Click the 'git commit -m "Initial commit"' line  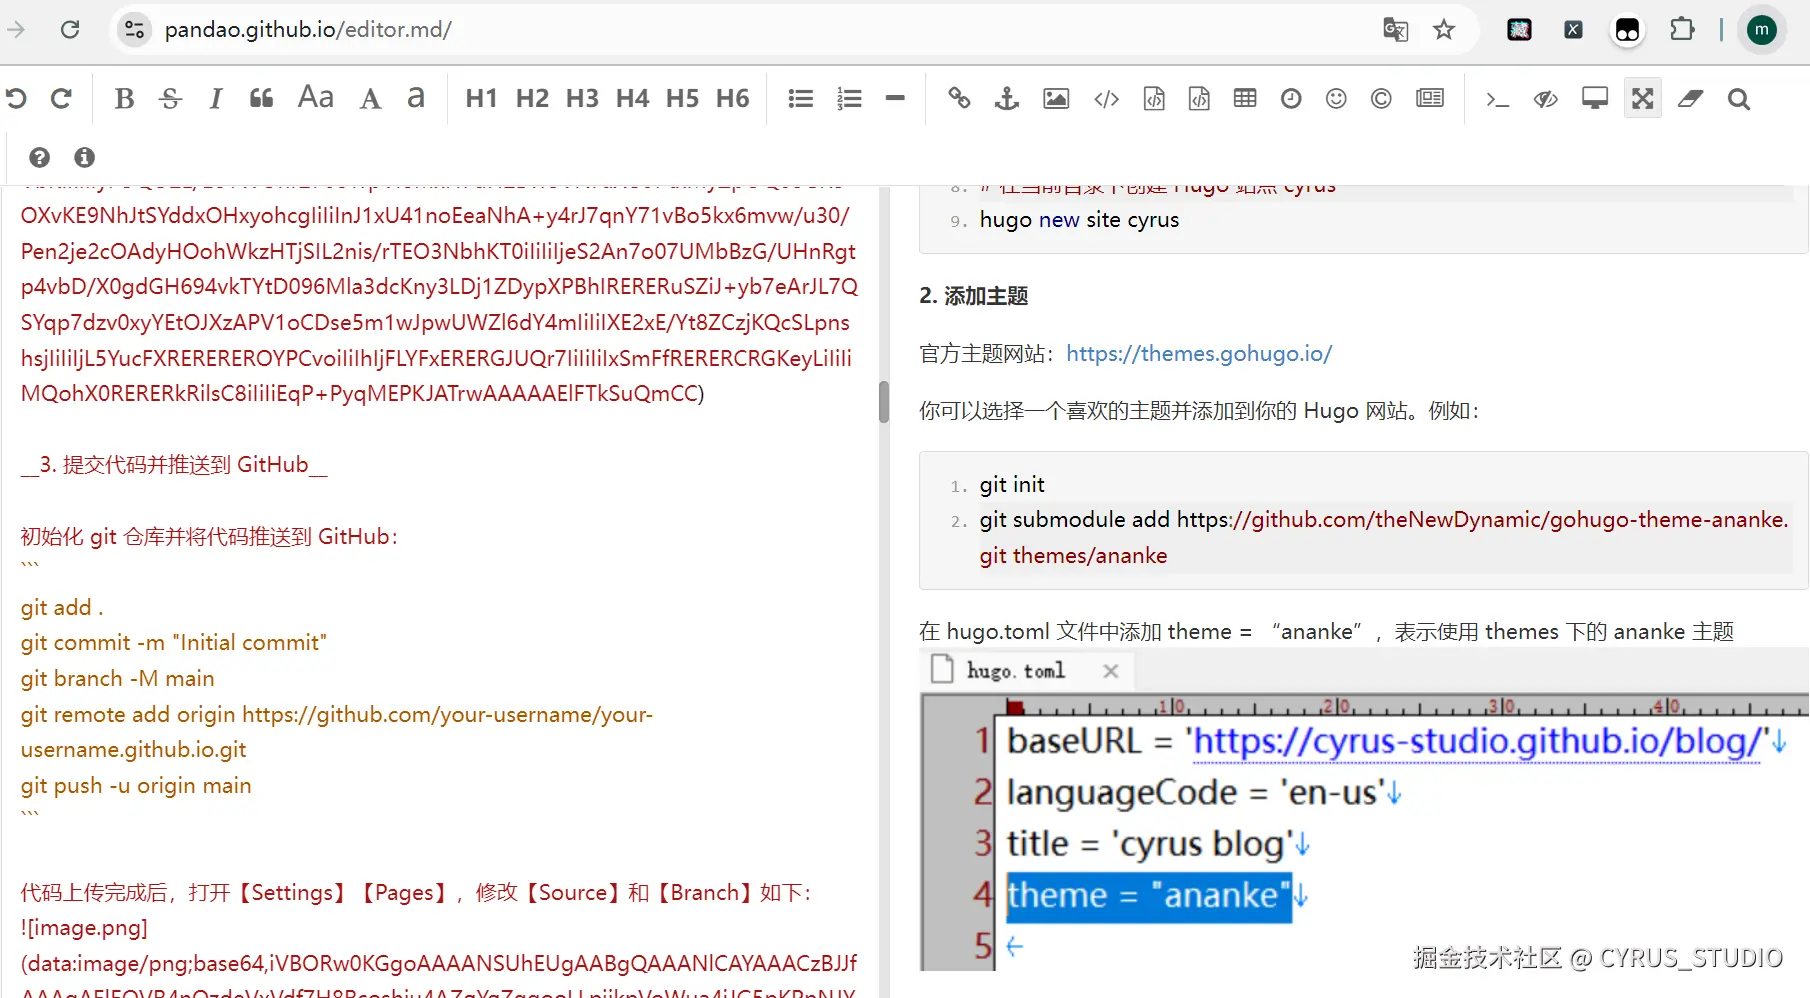[174, 642]
